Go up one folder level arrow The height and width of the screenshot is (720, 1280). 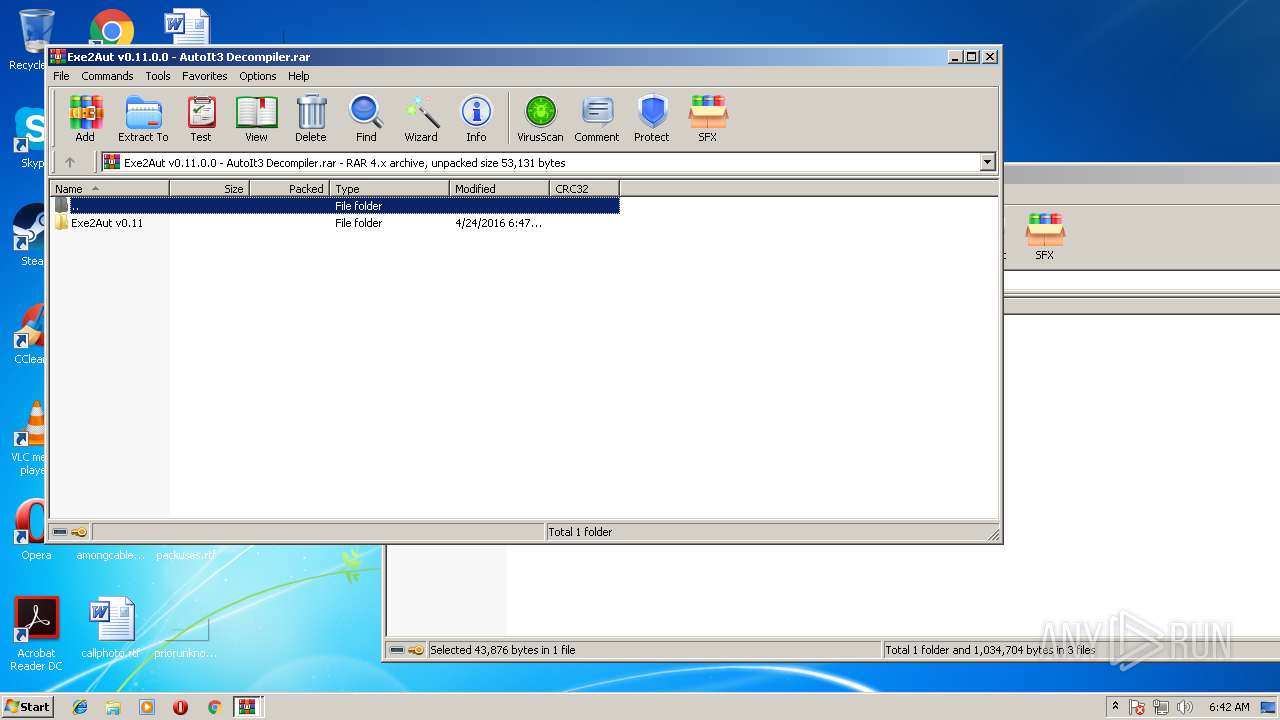[70, 162]
